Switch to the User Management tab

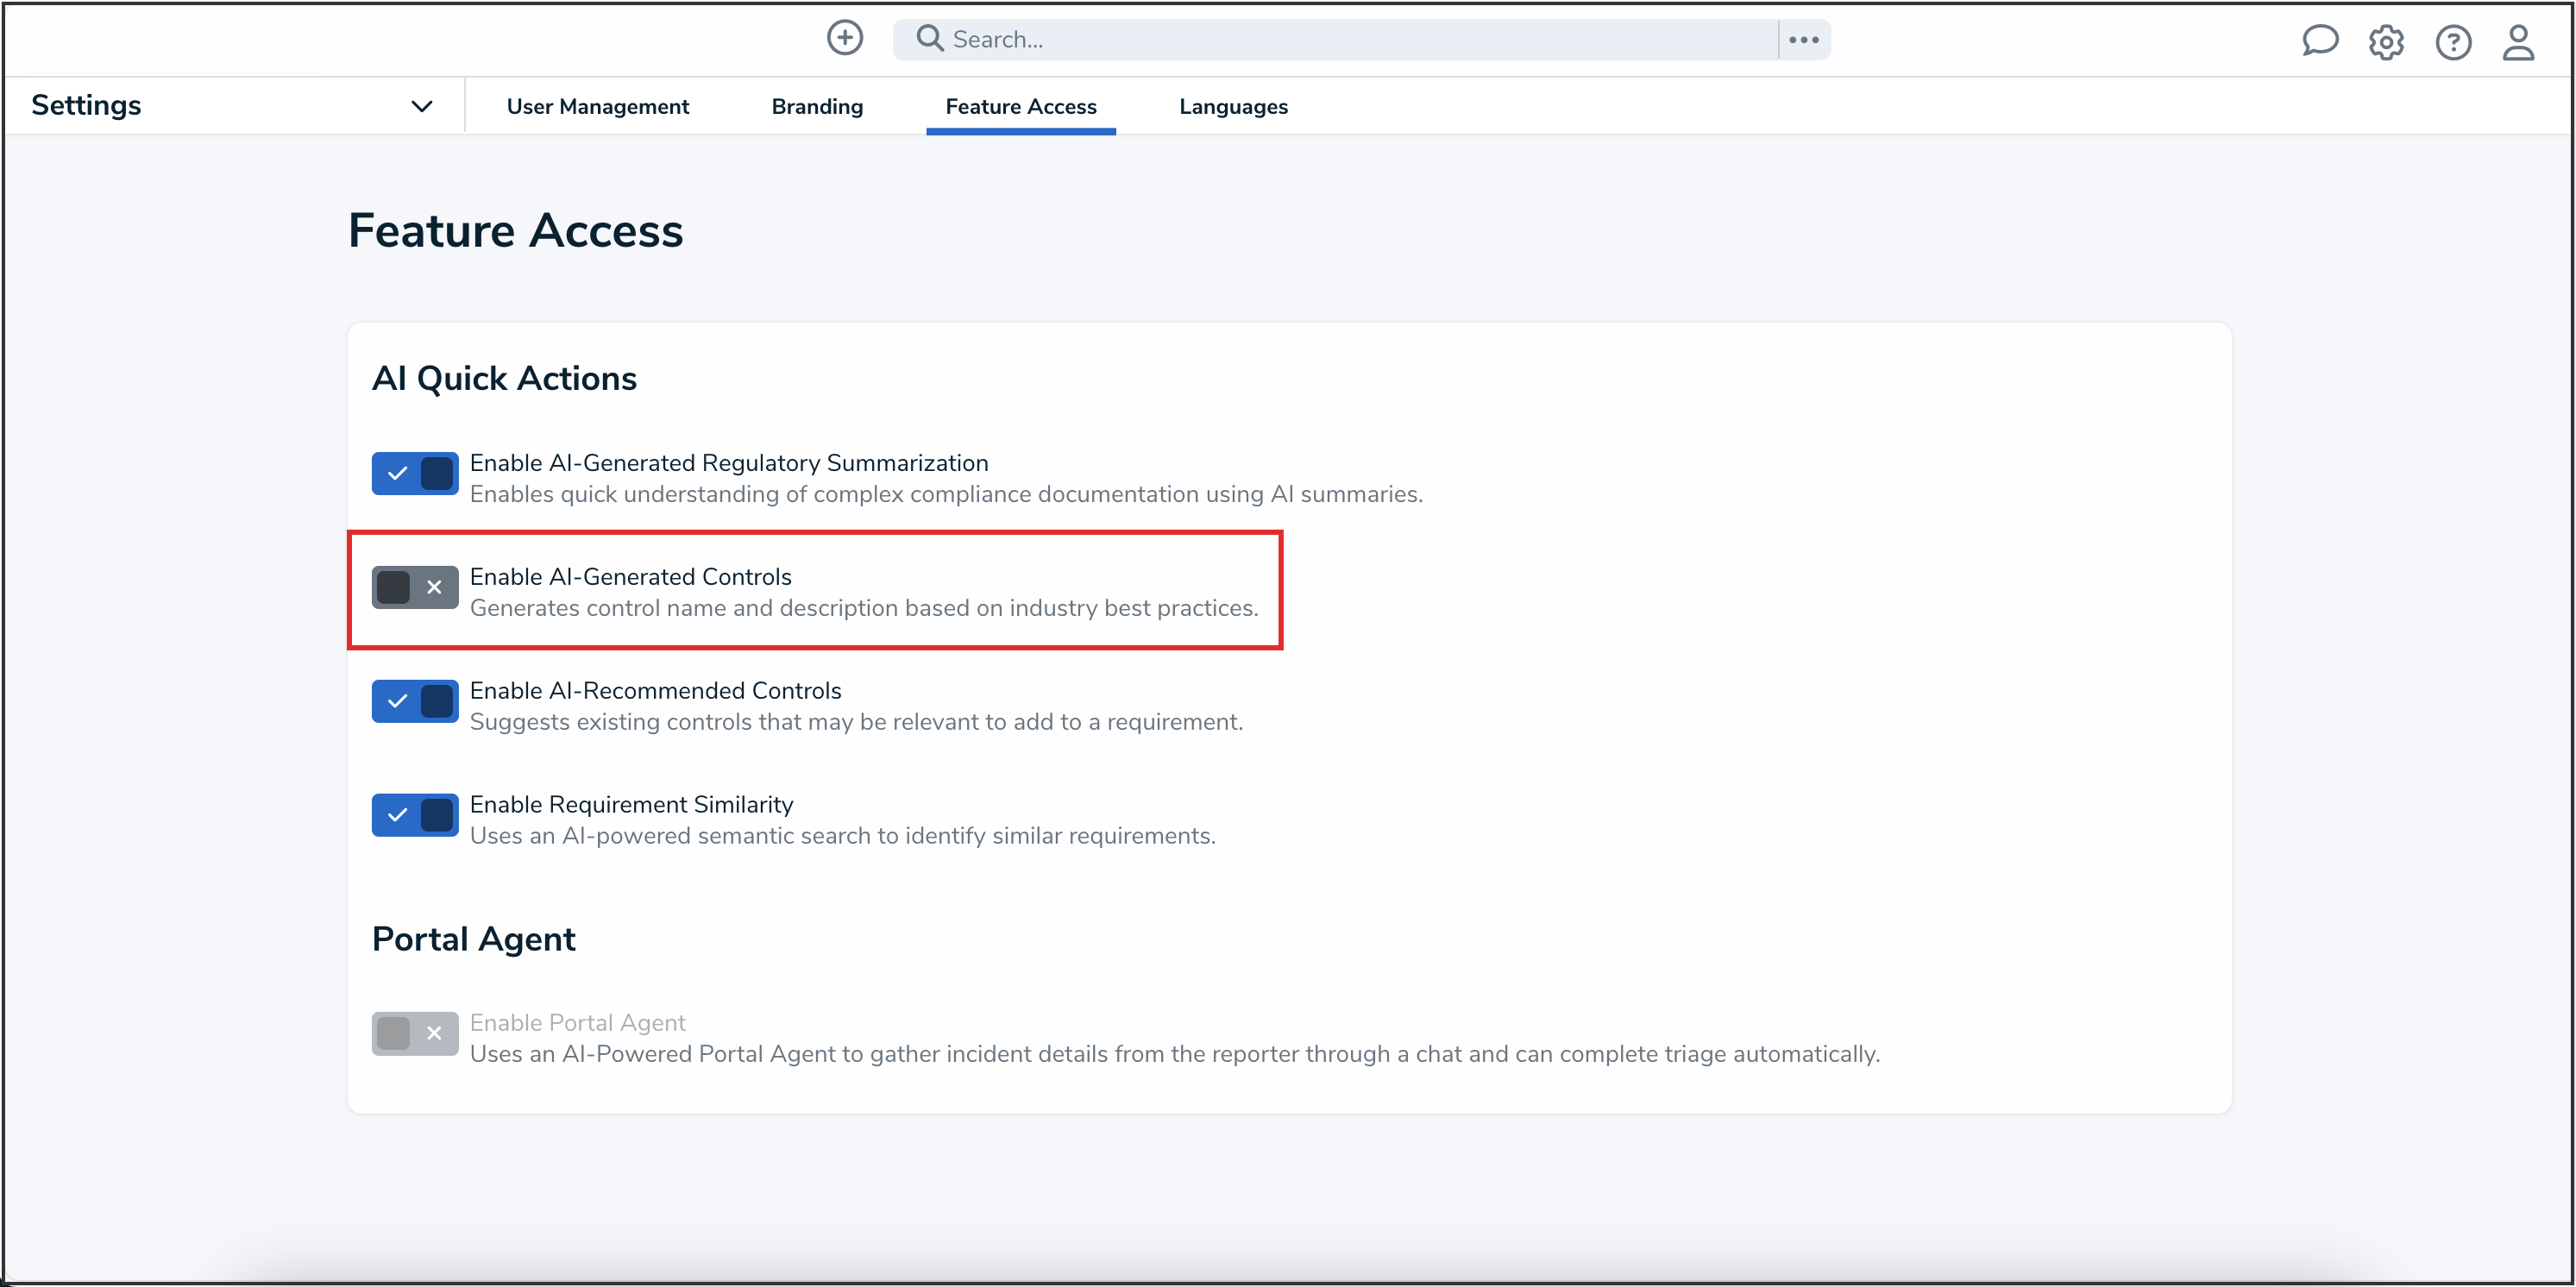(x=597, y=106)
